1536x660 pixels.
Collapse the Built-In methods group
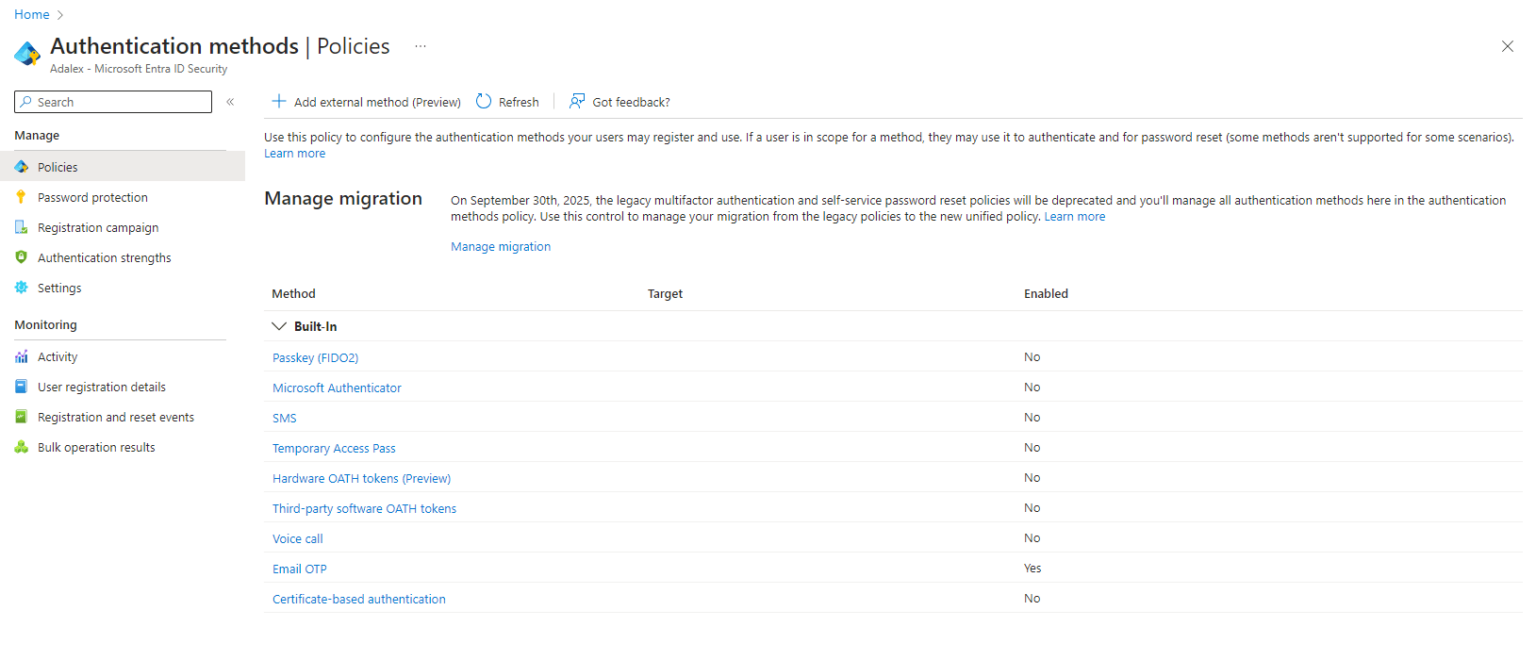tap(279, 326)
